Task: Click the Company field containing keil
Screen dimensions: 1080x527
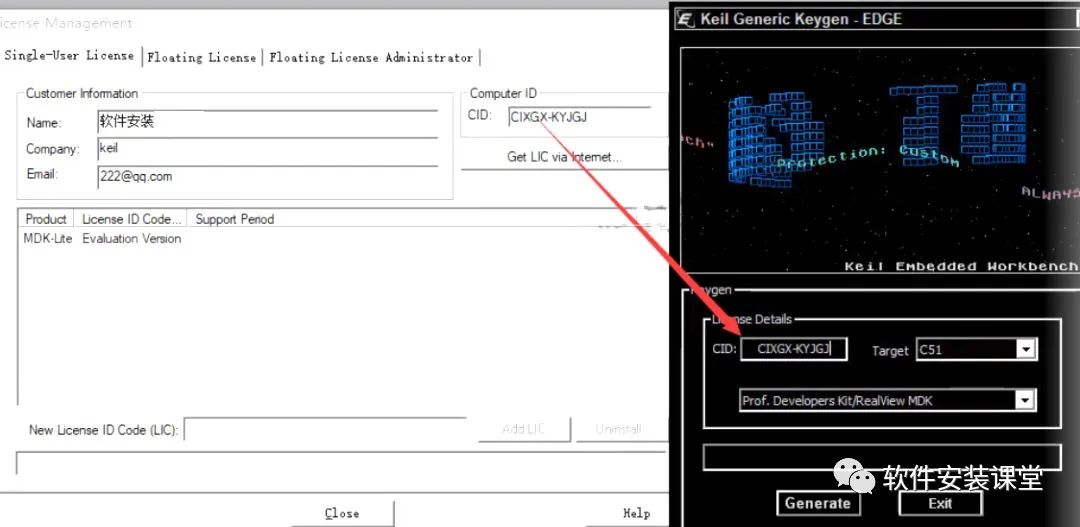Action: point(268,149)
